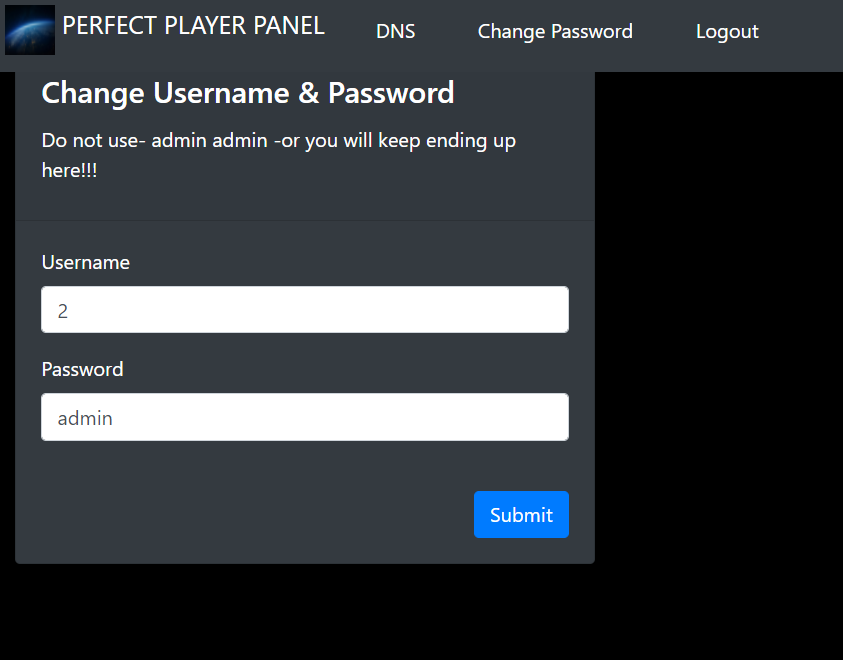Click the Password field label
Image resolution: width=843 pixels, height=660 pixels.
pos(83,370)
